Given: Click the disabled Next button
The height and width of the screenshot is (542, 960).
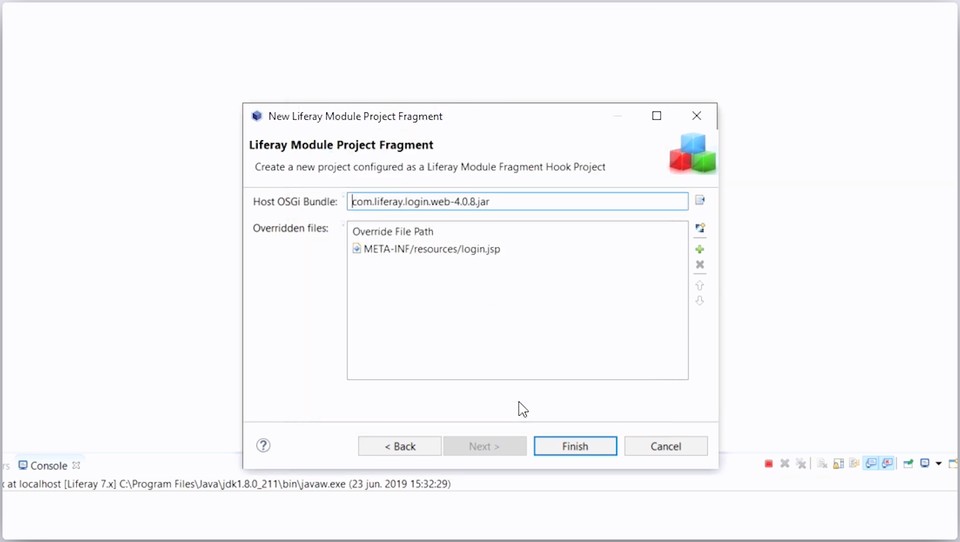Looking at the screenshot, I should click(484, 446).
